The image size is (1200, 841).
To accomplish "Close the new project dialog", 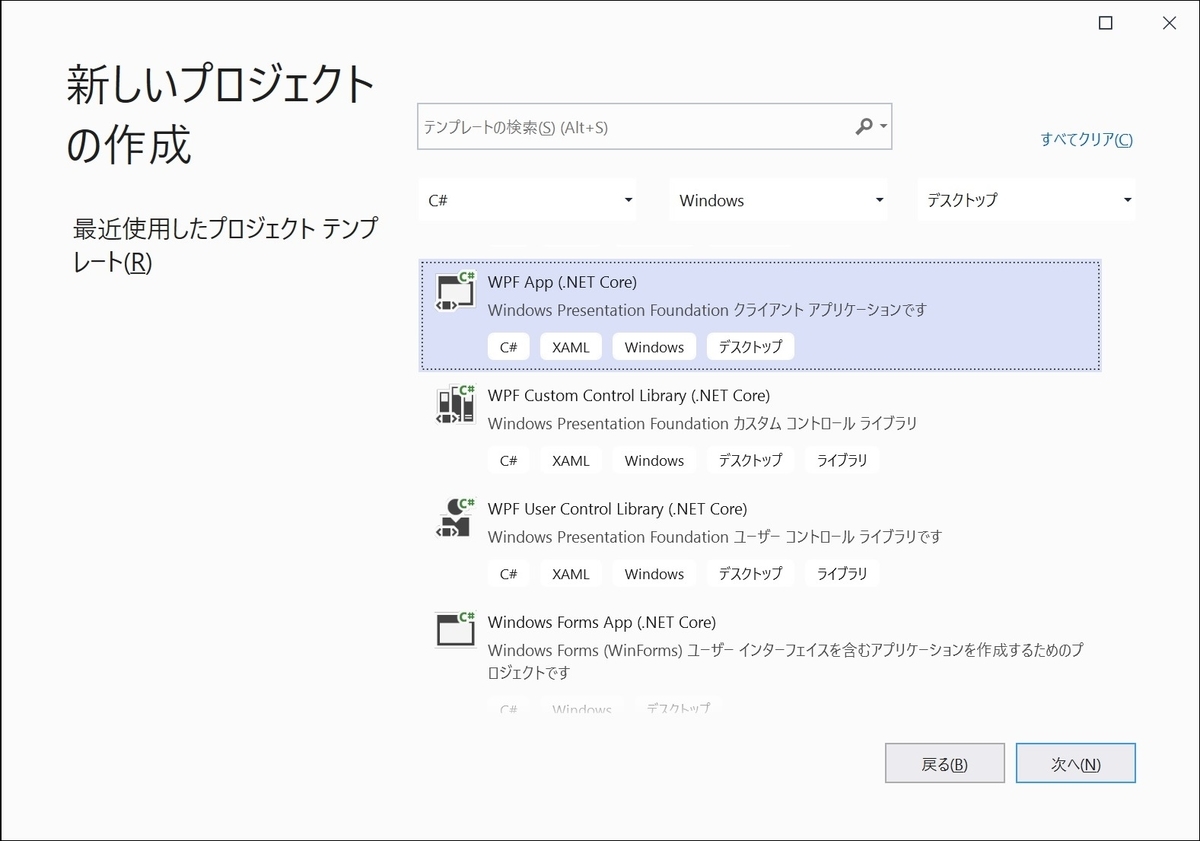I will pos(1168,23).
